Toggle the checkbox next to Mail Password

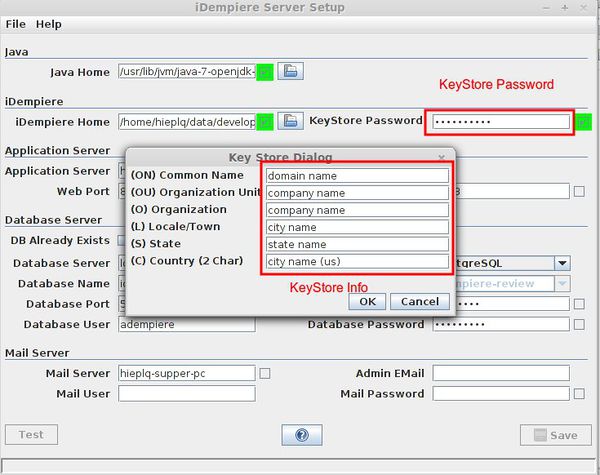[580, 394]
